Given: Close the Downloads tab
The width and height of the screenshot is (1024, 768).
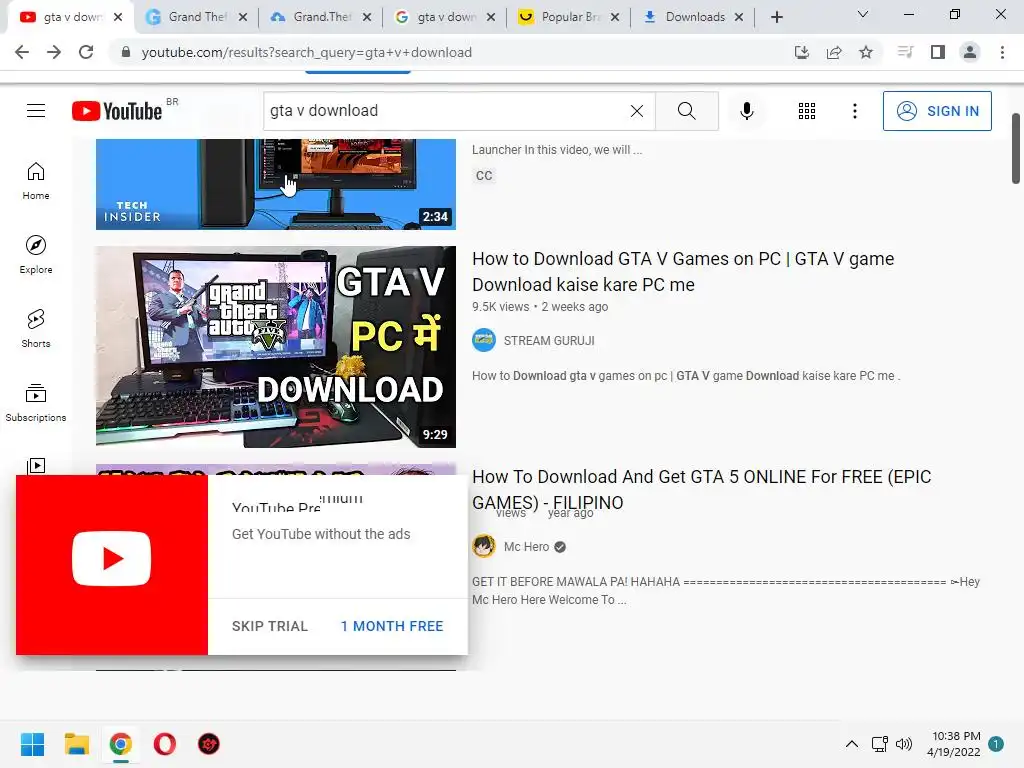Looking at the screenshot, I should click(739, 17).
